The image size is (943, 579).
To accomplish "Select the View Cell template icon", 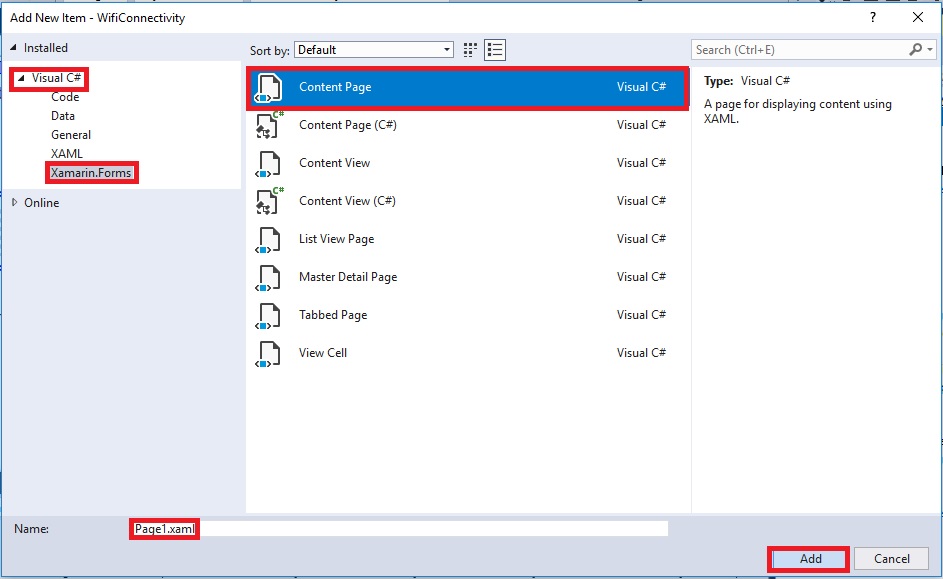I will (268, 353).
